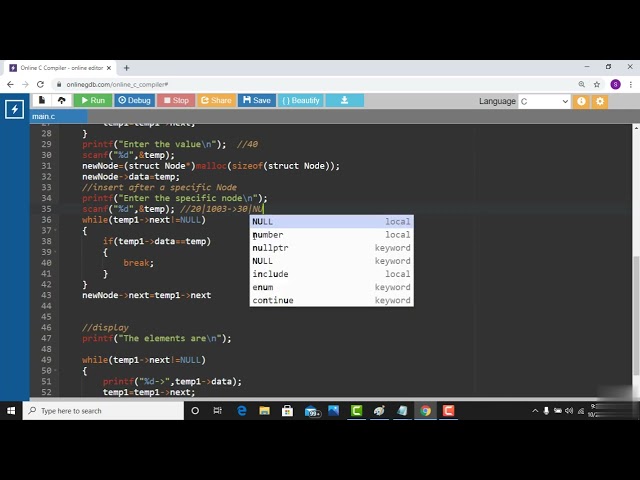Launch Microsoft Edge from the taskbar
Image resolution: width=640 pixels, height=480 pixels.
242,411
